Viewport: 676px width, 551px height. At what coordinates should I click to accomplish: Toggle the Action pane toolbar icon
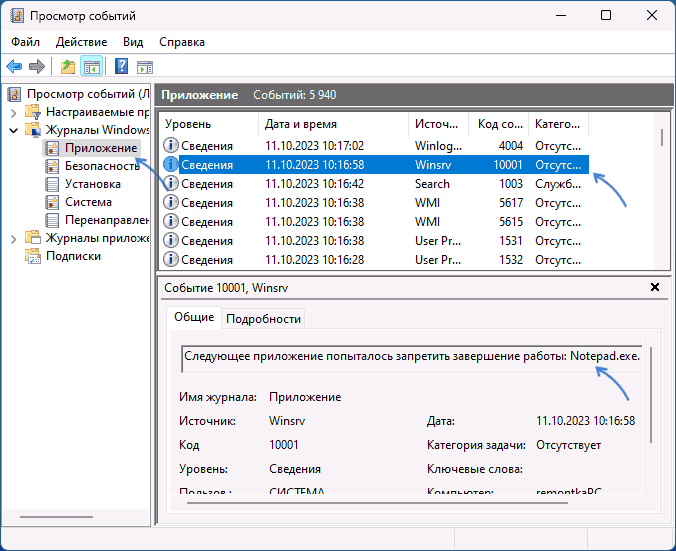[x=144, y=67]
